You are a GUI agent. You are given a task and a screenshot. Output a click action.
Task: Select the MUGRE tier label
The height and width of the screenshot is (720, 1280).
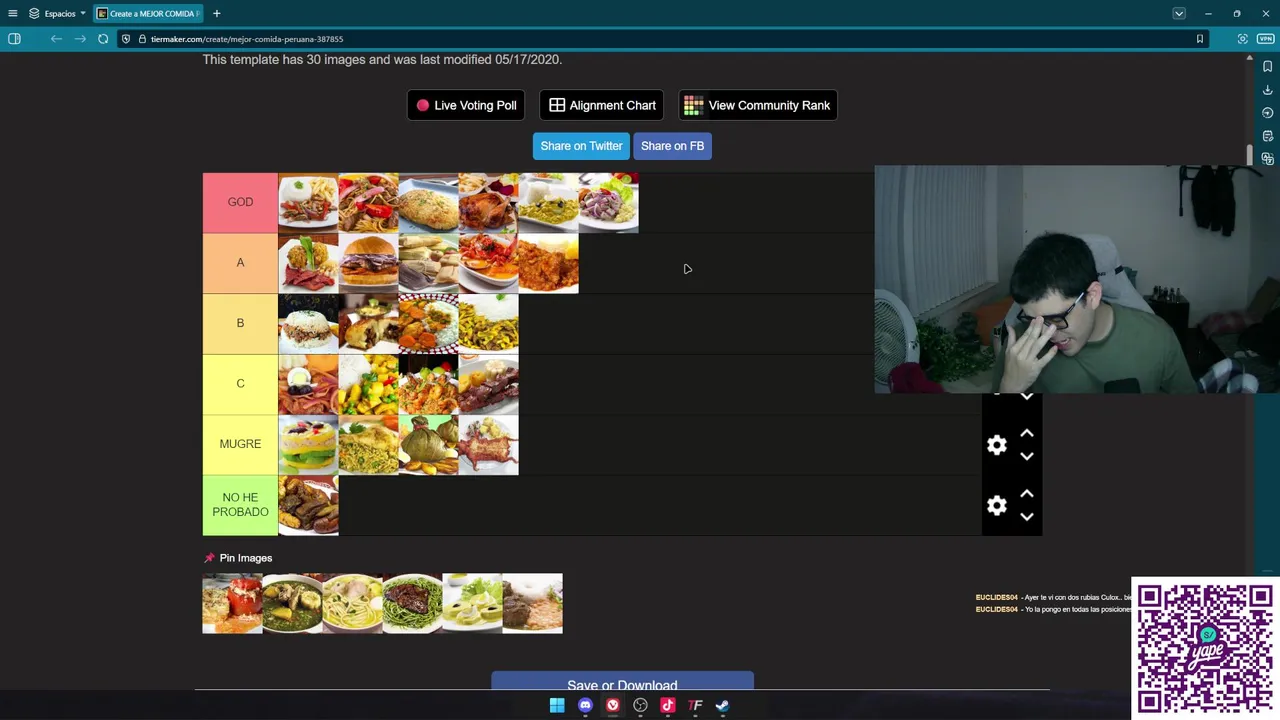(240, 444)
